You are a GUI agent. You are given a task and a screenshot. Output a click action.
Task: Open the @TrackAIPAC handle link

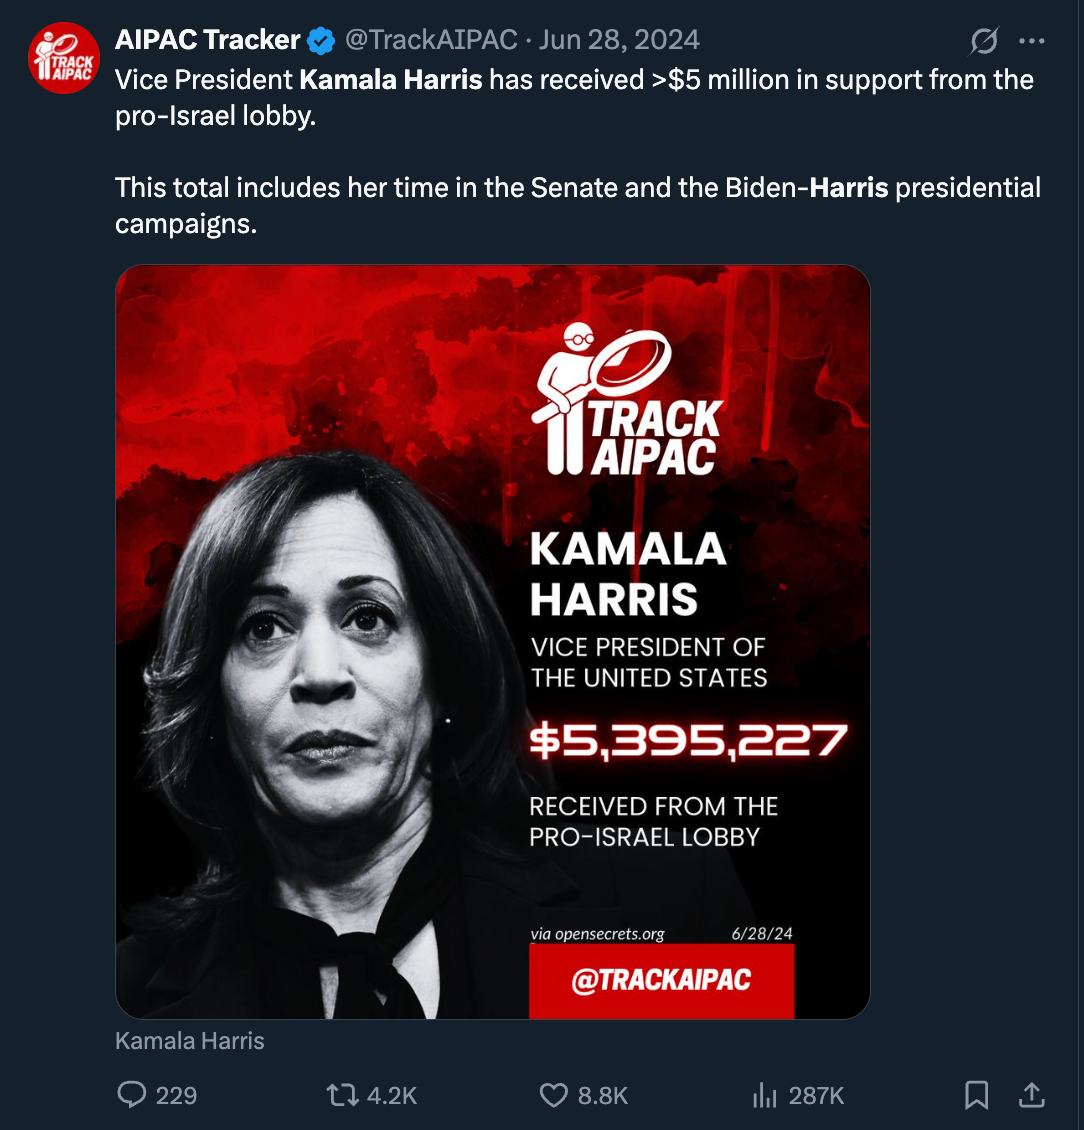(x=431, y=40)
